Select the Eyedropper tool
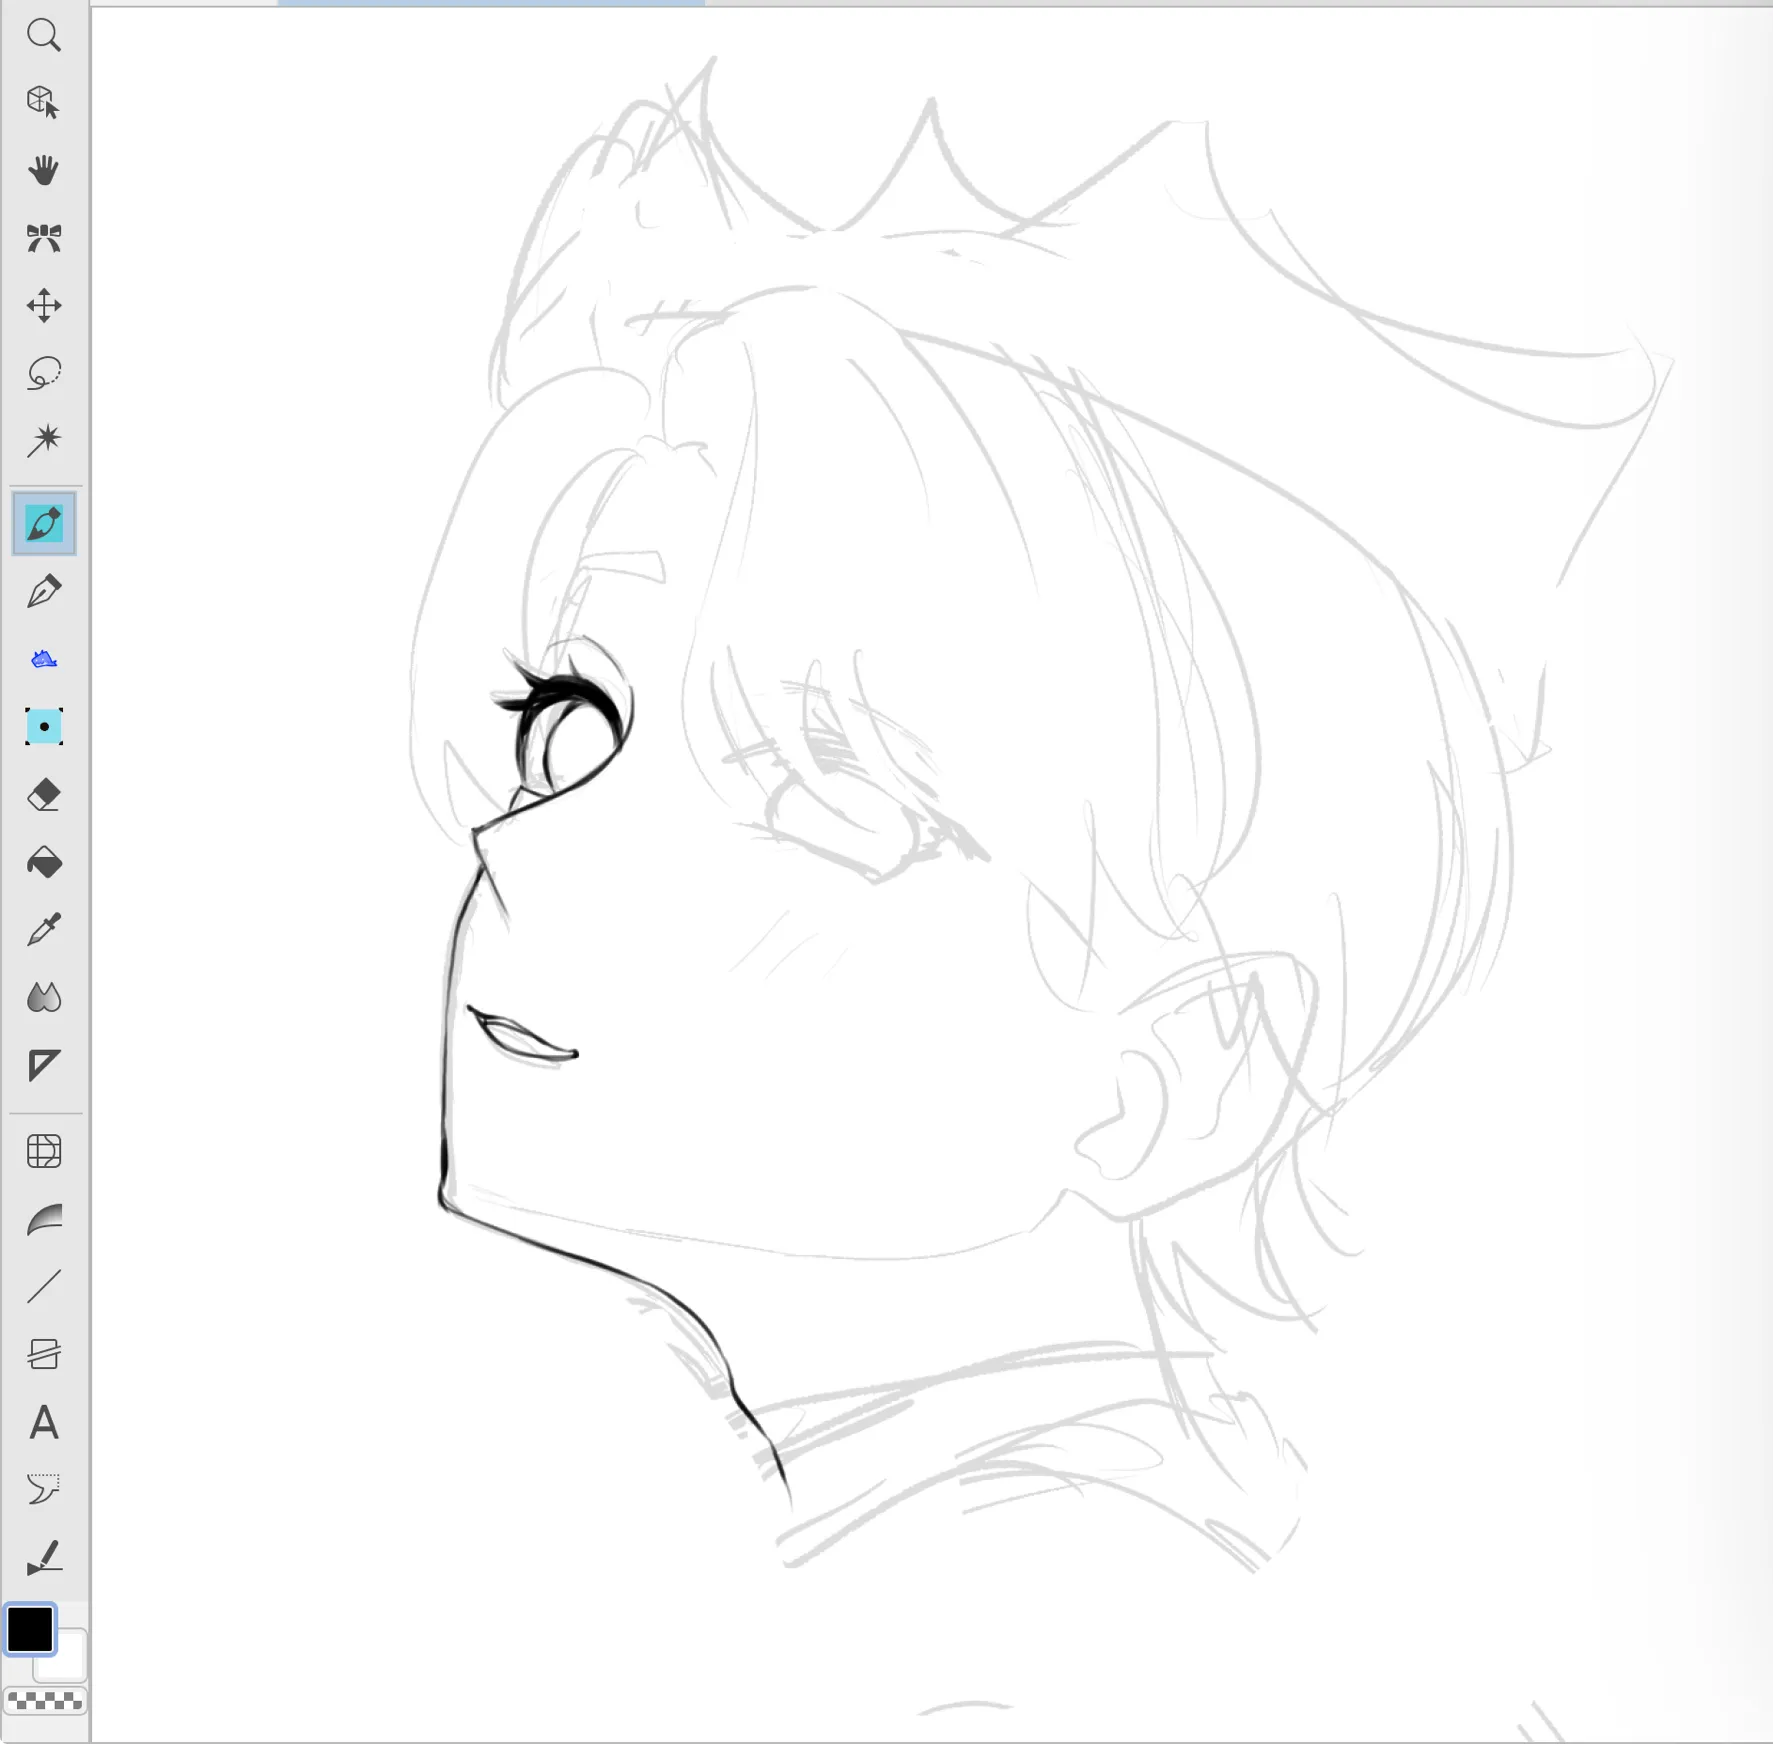The width and height of the screenshot is (1773, 1744). click(44, 930)
